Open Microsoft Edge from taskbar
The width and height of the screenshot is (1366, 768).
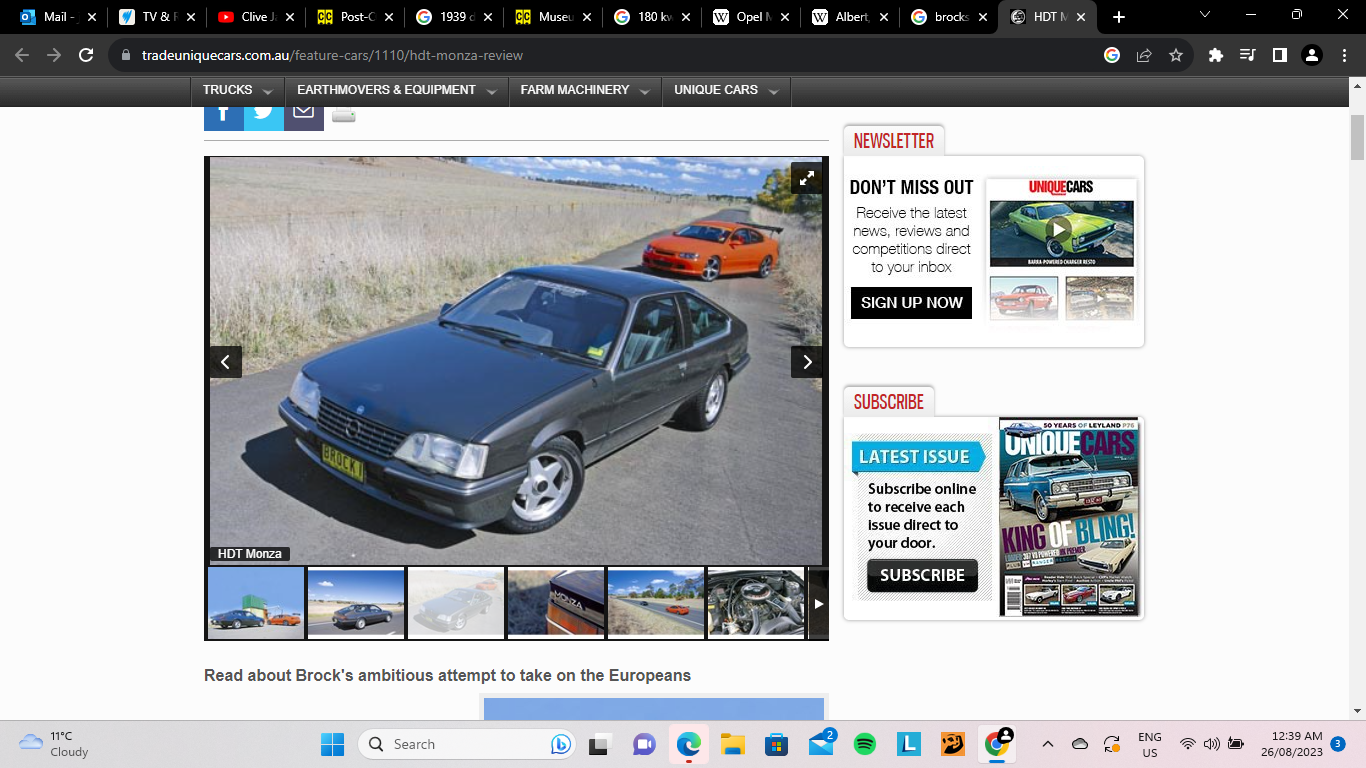click(688, 744)
